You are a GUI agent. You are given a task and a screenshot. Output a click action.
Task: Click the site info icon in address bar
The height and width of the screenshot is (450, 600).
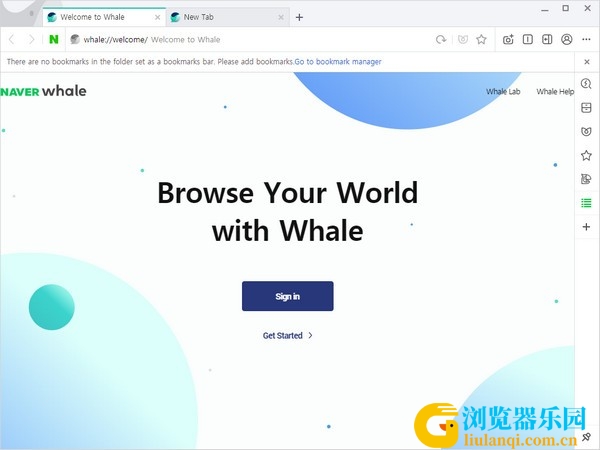[75, 39]
